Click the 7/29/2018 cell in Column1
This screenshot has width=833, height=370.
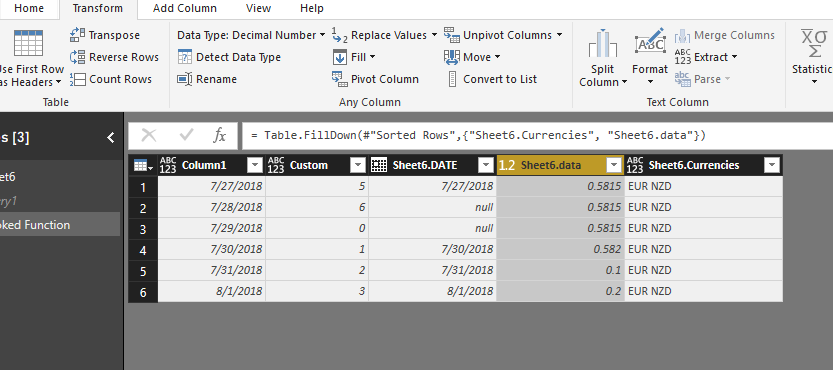click(212, 229)
